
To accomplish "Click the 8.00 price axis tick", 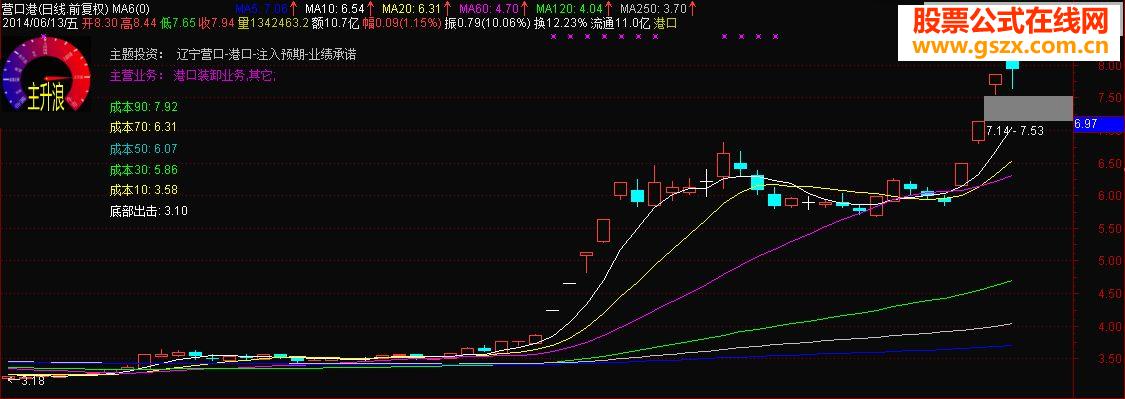I will click(x=1111, y=66).
